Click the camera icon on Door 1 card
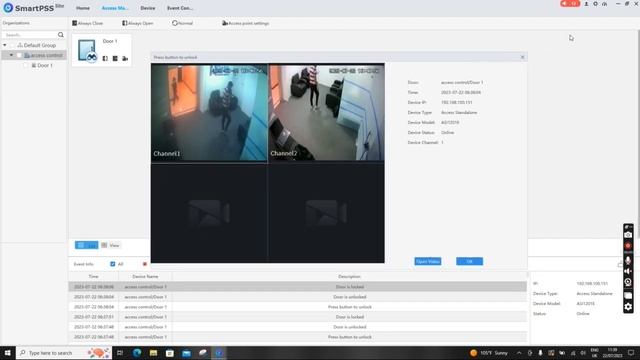Screen dimensions: 640x360 125,59
